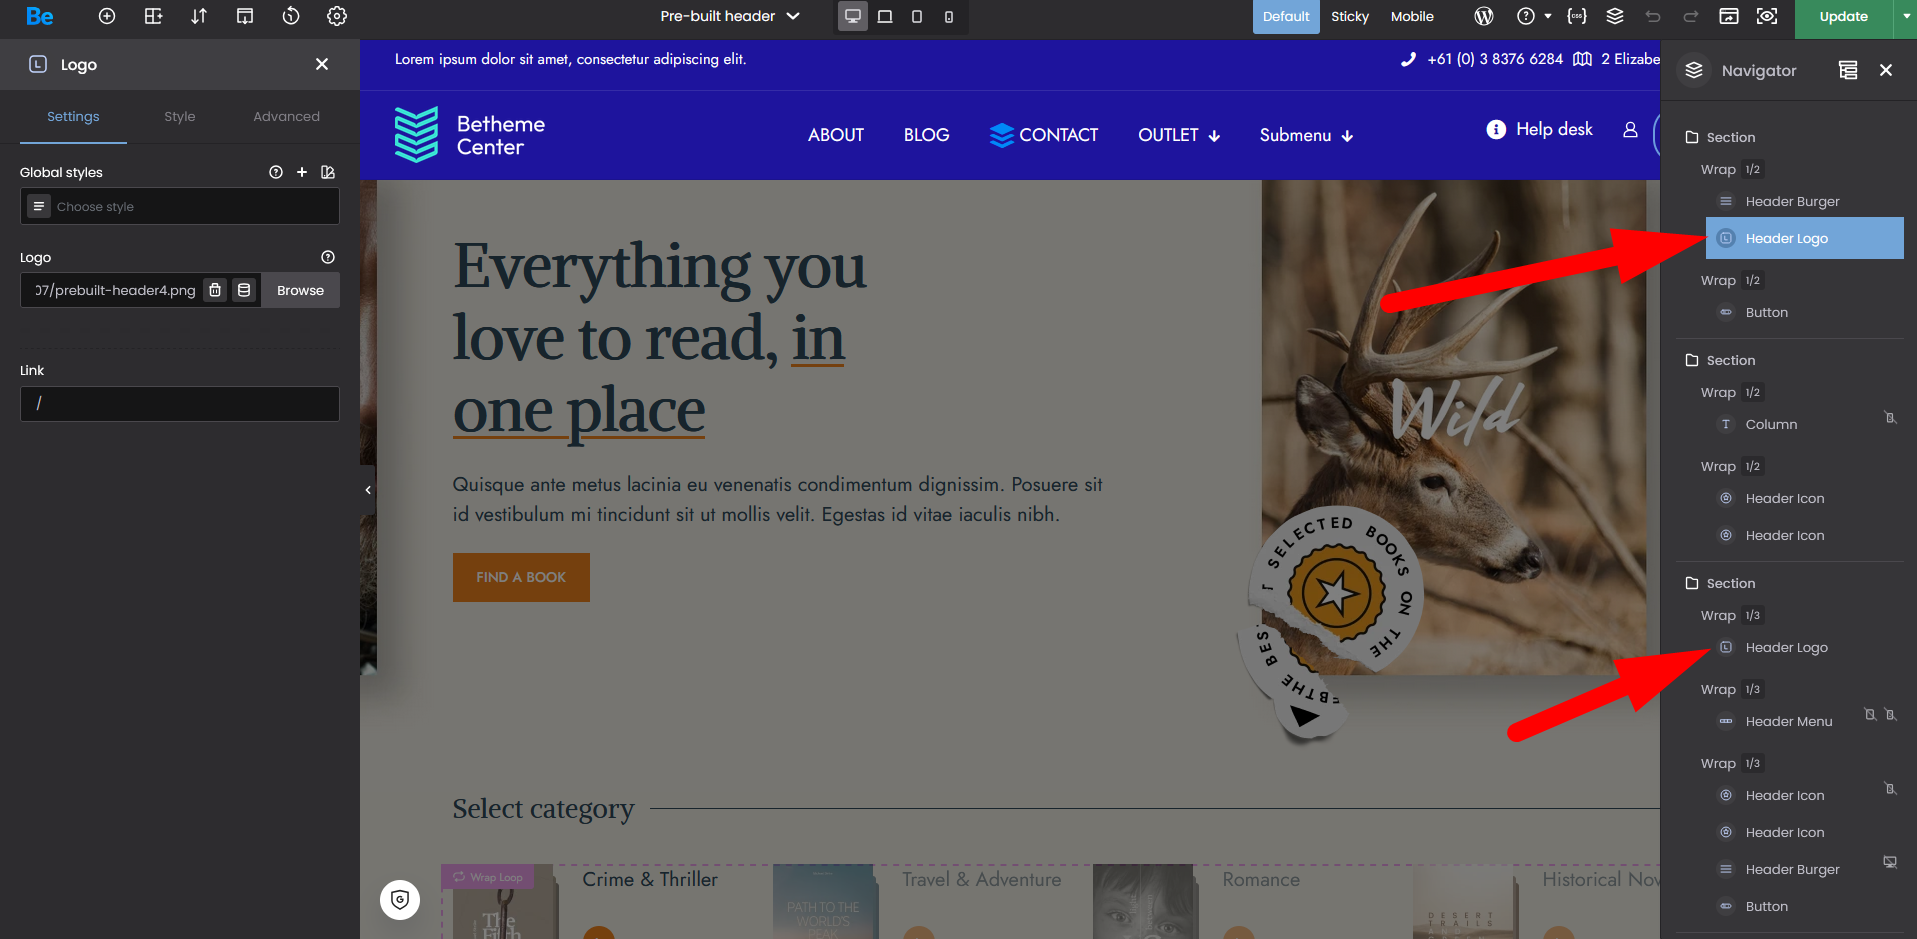Open the Choose style global styles dropdown
Viewport: 1917px width, 939px height.
point(180,207)
